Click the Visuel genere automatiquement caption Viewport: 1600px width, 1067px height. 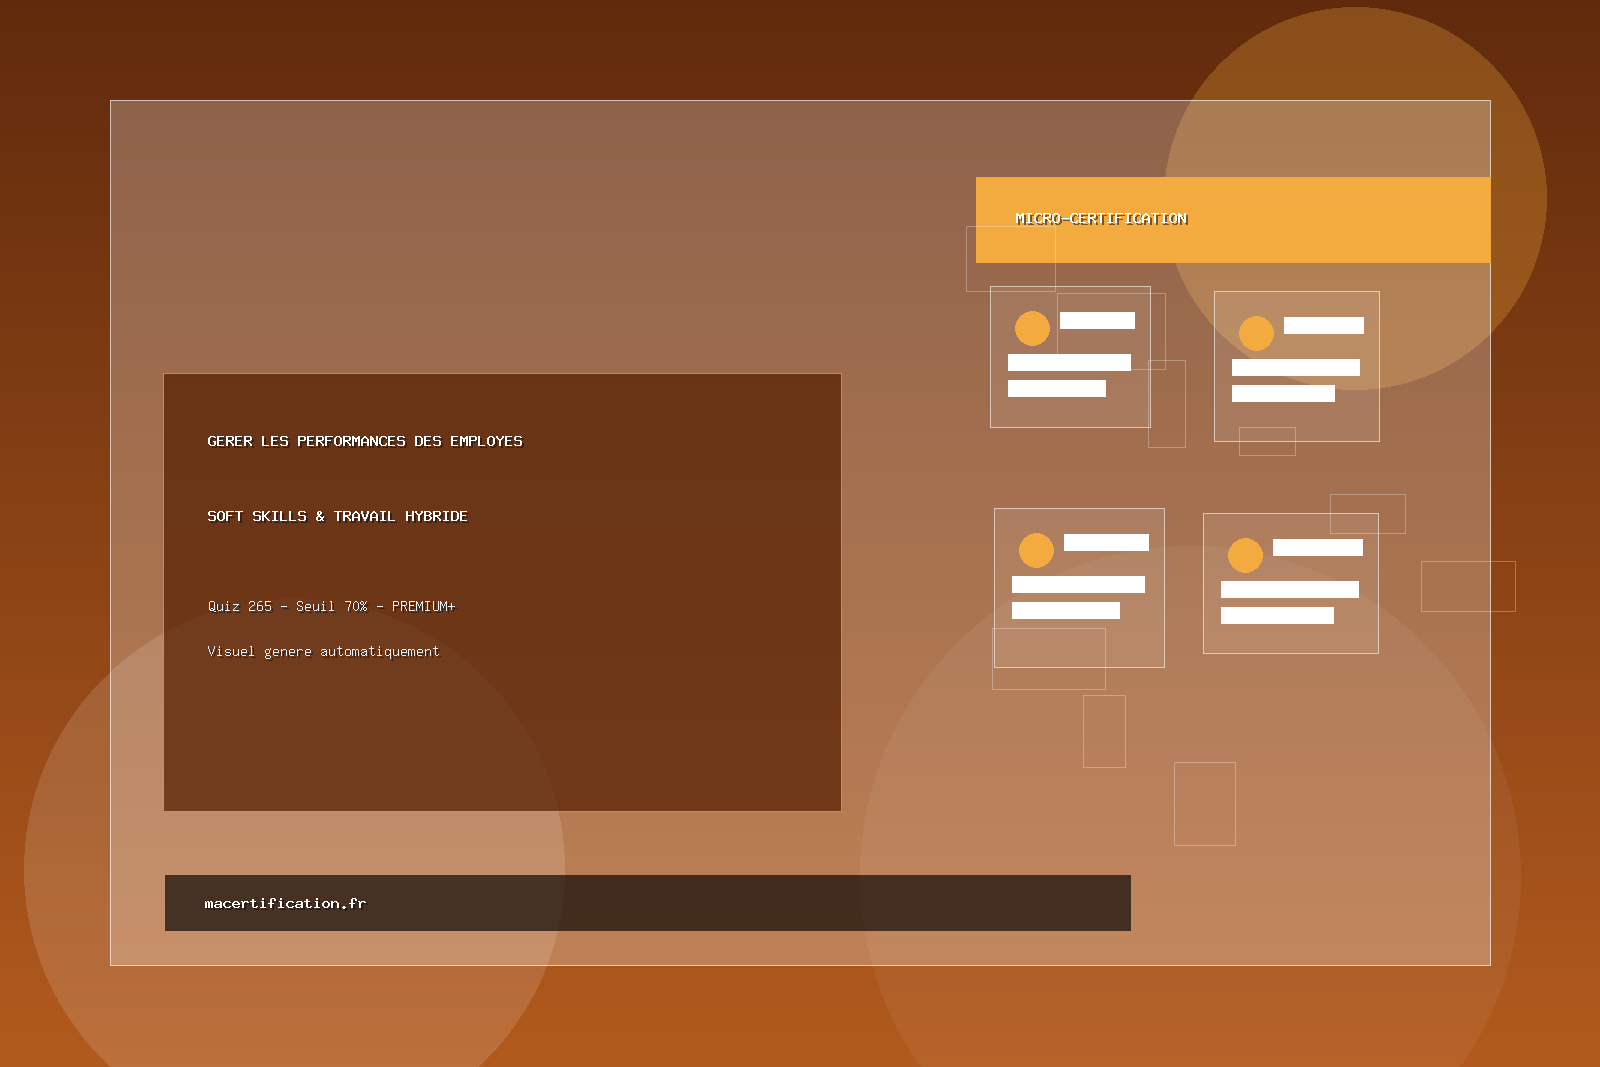323,651
